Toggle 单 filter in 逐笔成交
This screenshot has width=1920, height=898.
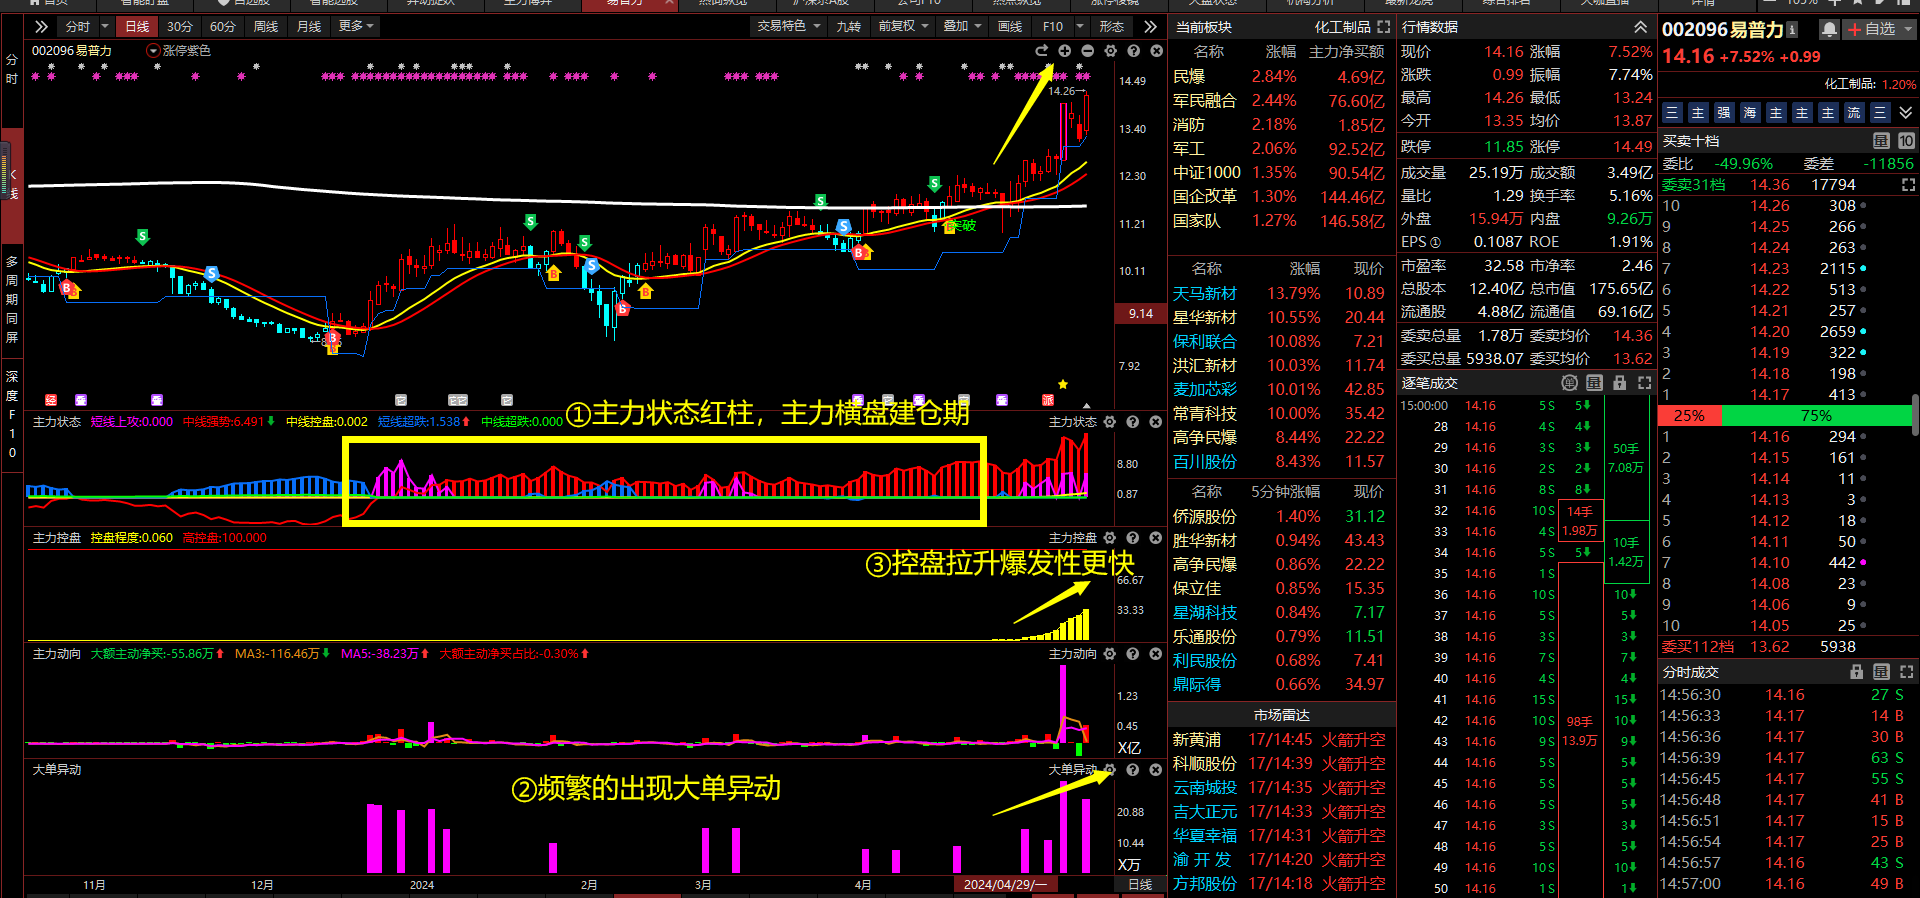[x=1570, y=383]
